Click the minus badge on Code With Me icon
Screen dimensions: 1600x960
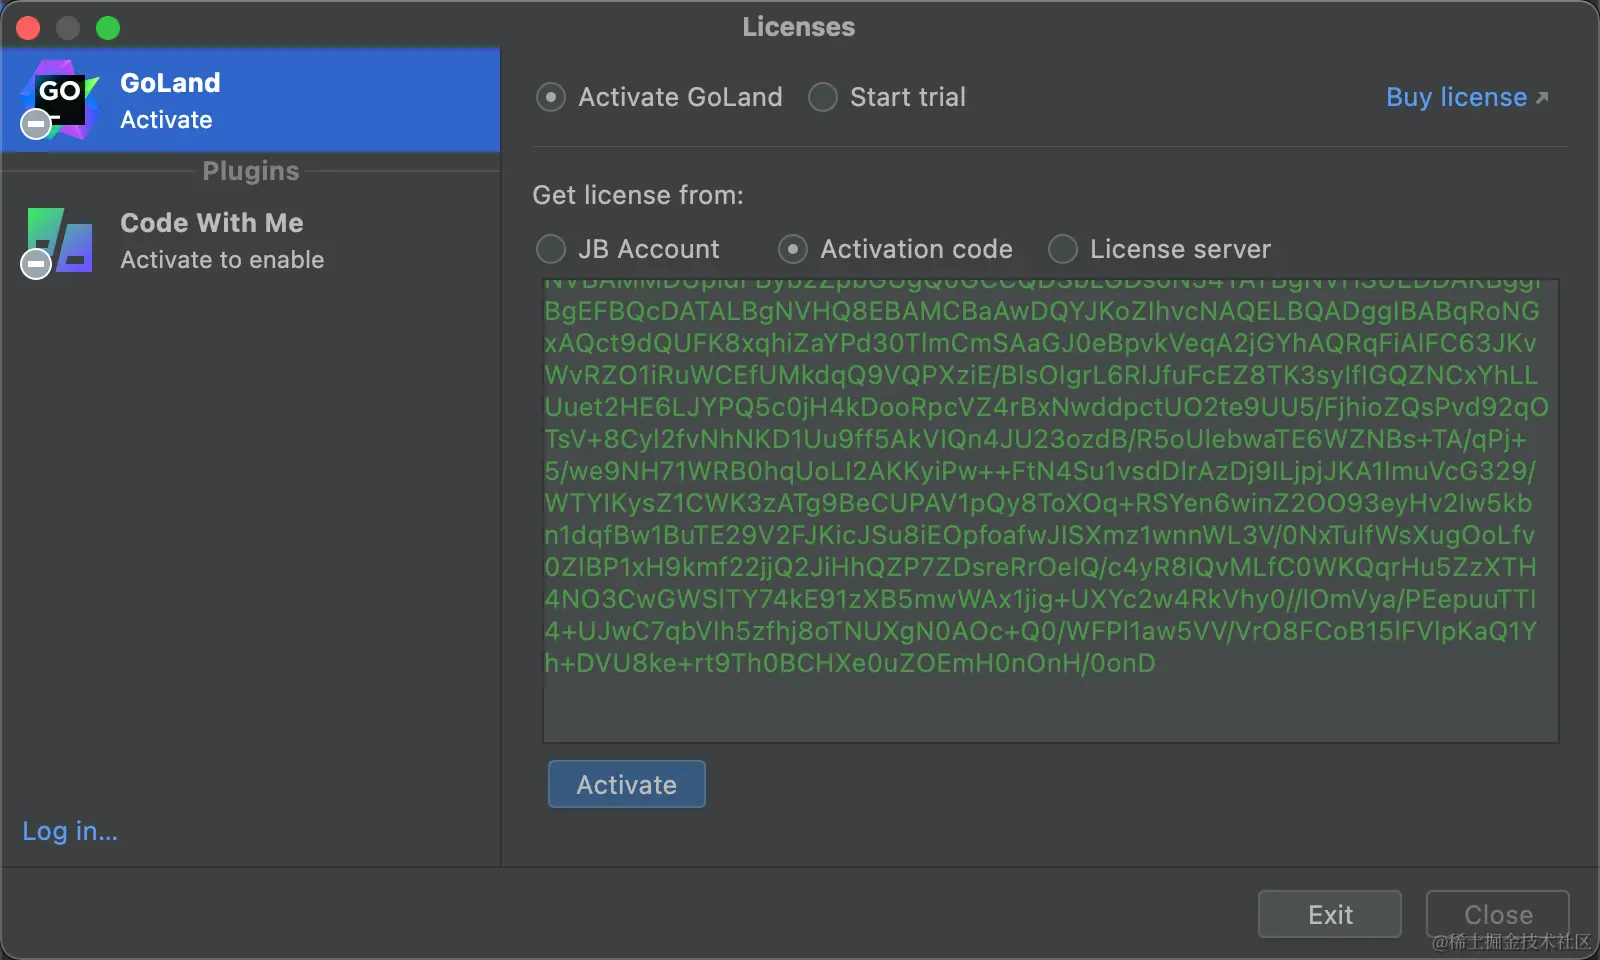(x=36, y=264)
